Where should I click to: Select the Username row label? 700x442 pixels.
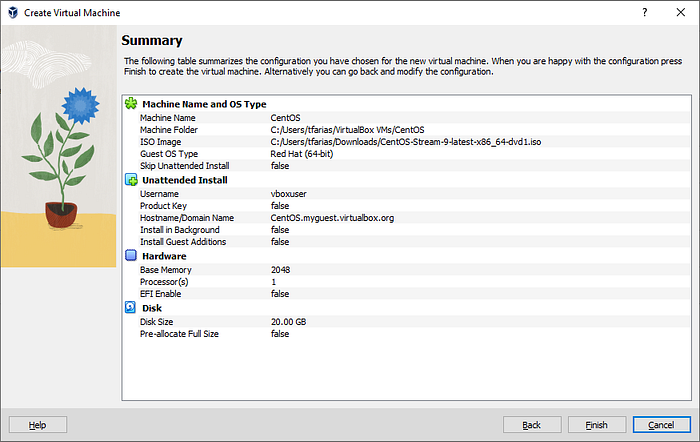click(159, 194)
